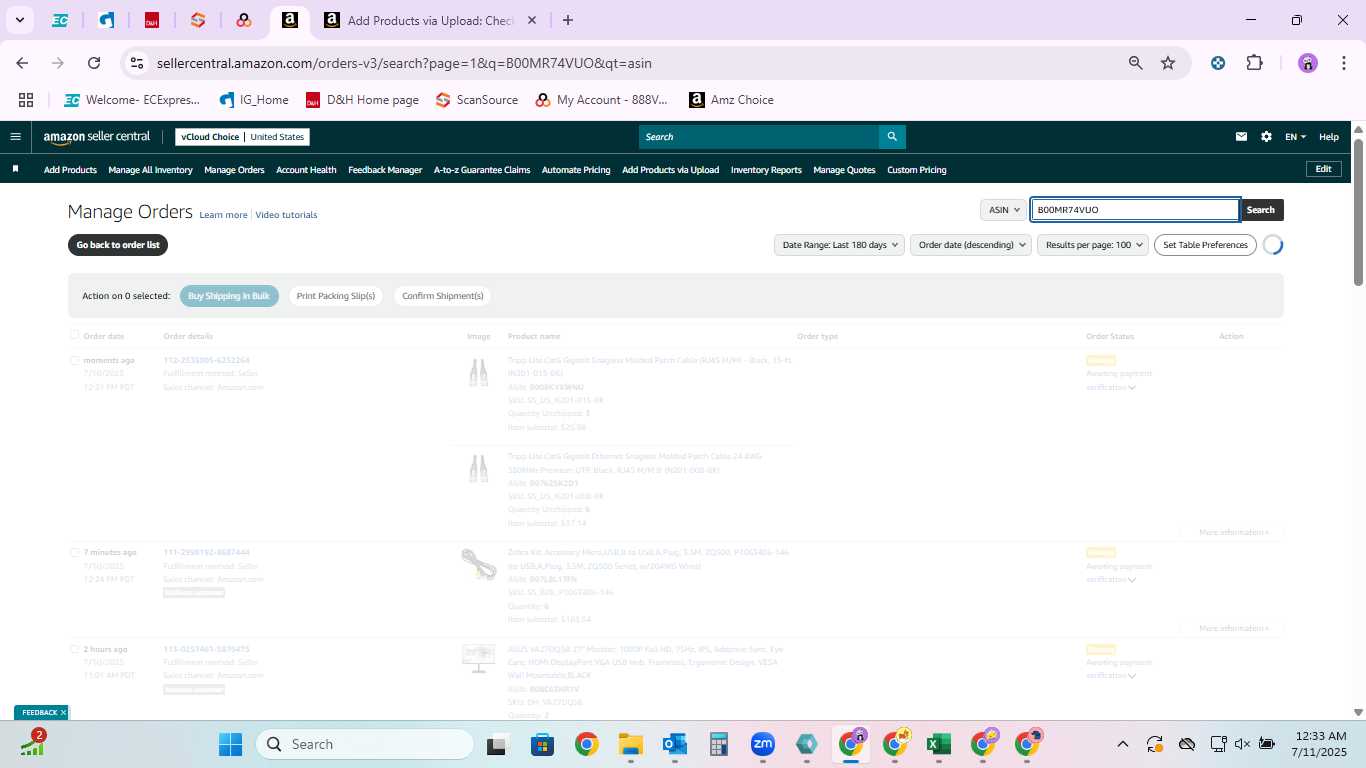Screen dimensions: 1366x768
Task: Select the 'moments ago' order checkbox
Action: (74, 360)
